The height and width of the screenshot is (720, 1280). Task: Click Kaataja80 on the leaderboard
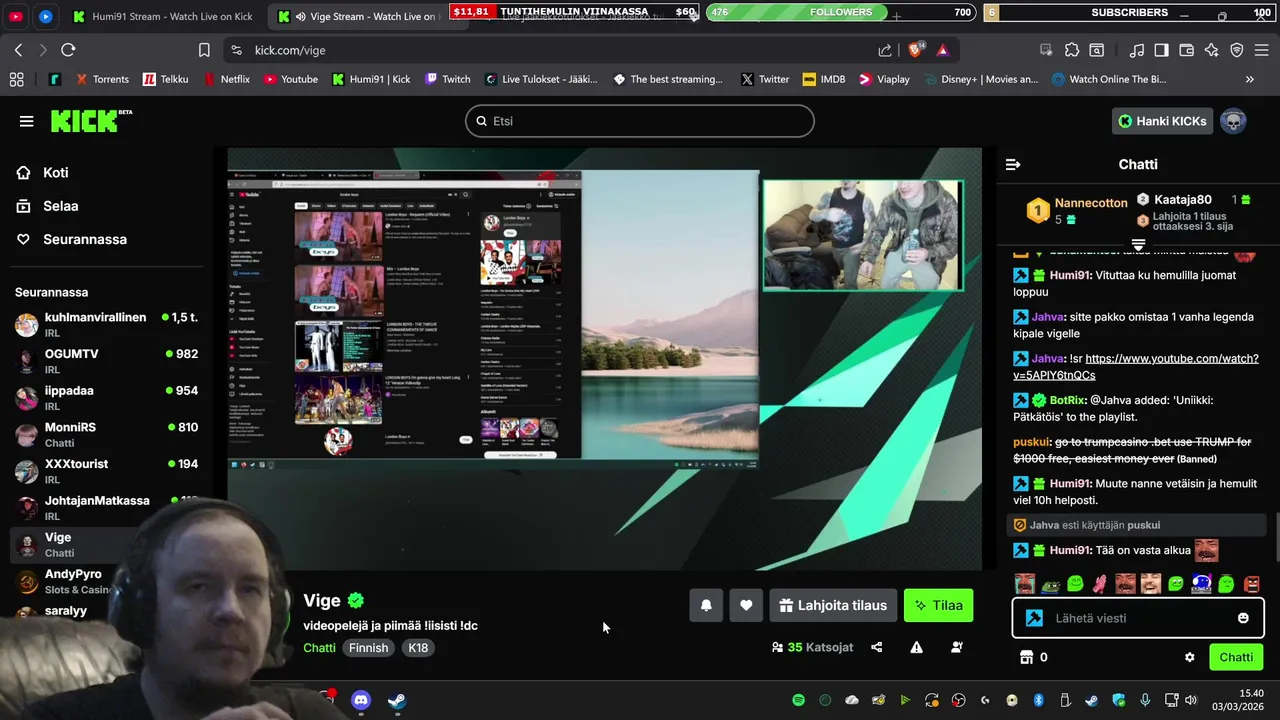[x=1182, y=200]
